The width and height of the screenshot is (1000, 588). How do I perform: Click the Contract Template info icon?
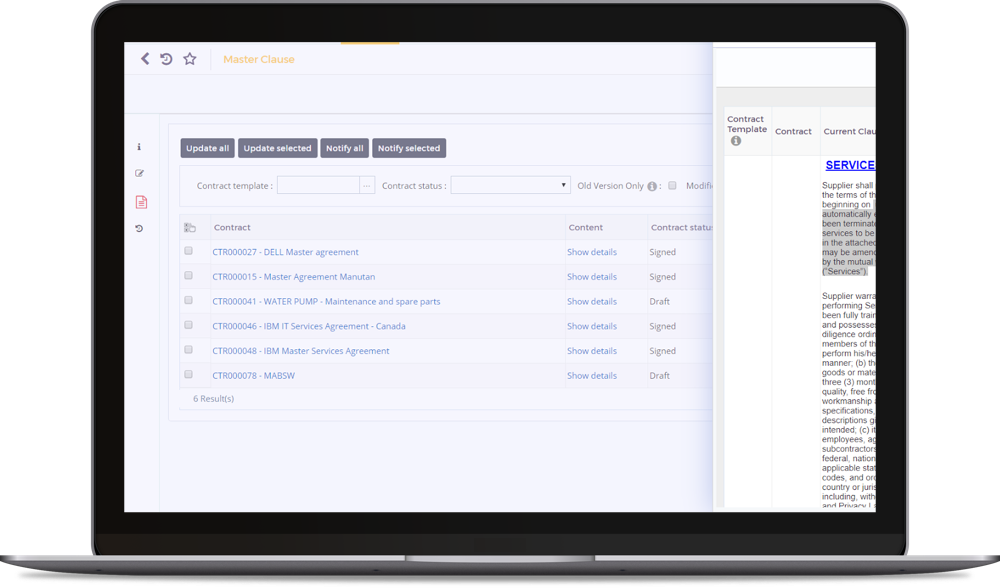(736, 141)
